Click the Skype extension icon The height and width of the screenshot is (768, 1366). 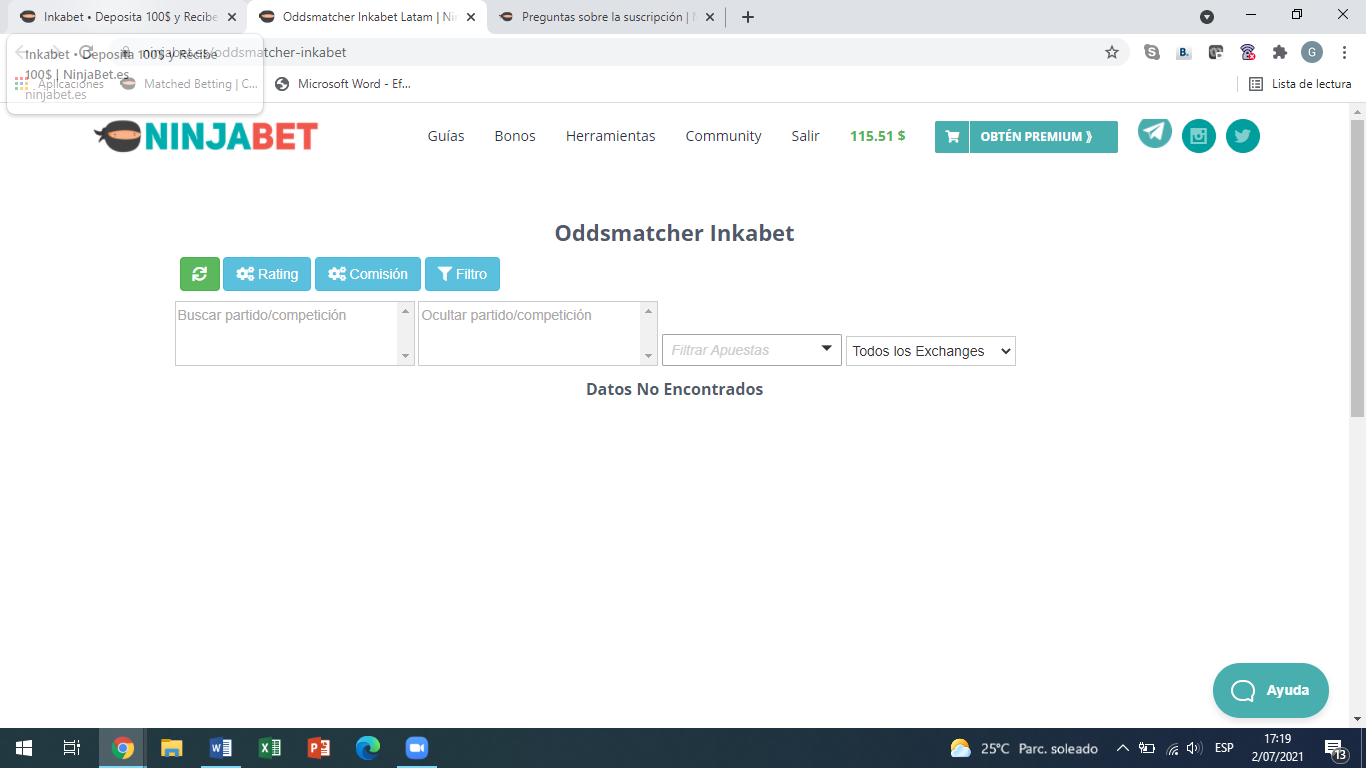[x=1152, y=52]
